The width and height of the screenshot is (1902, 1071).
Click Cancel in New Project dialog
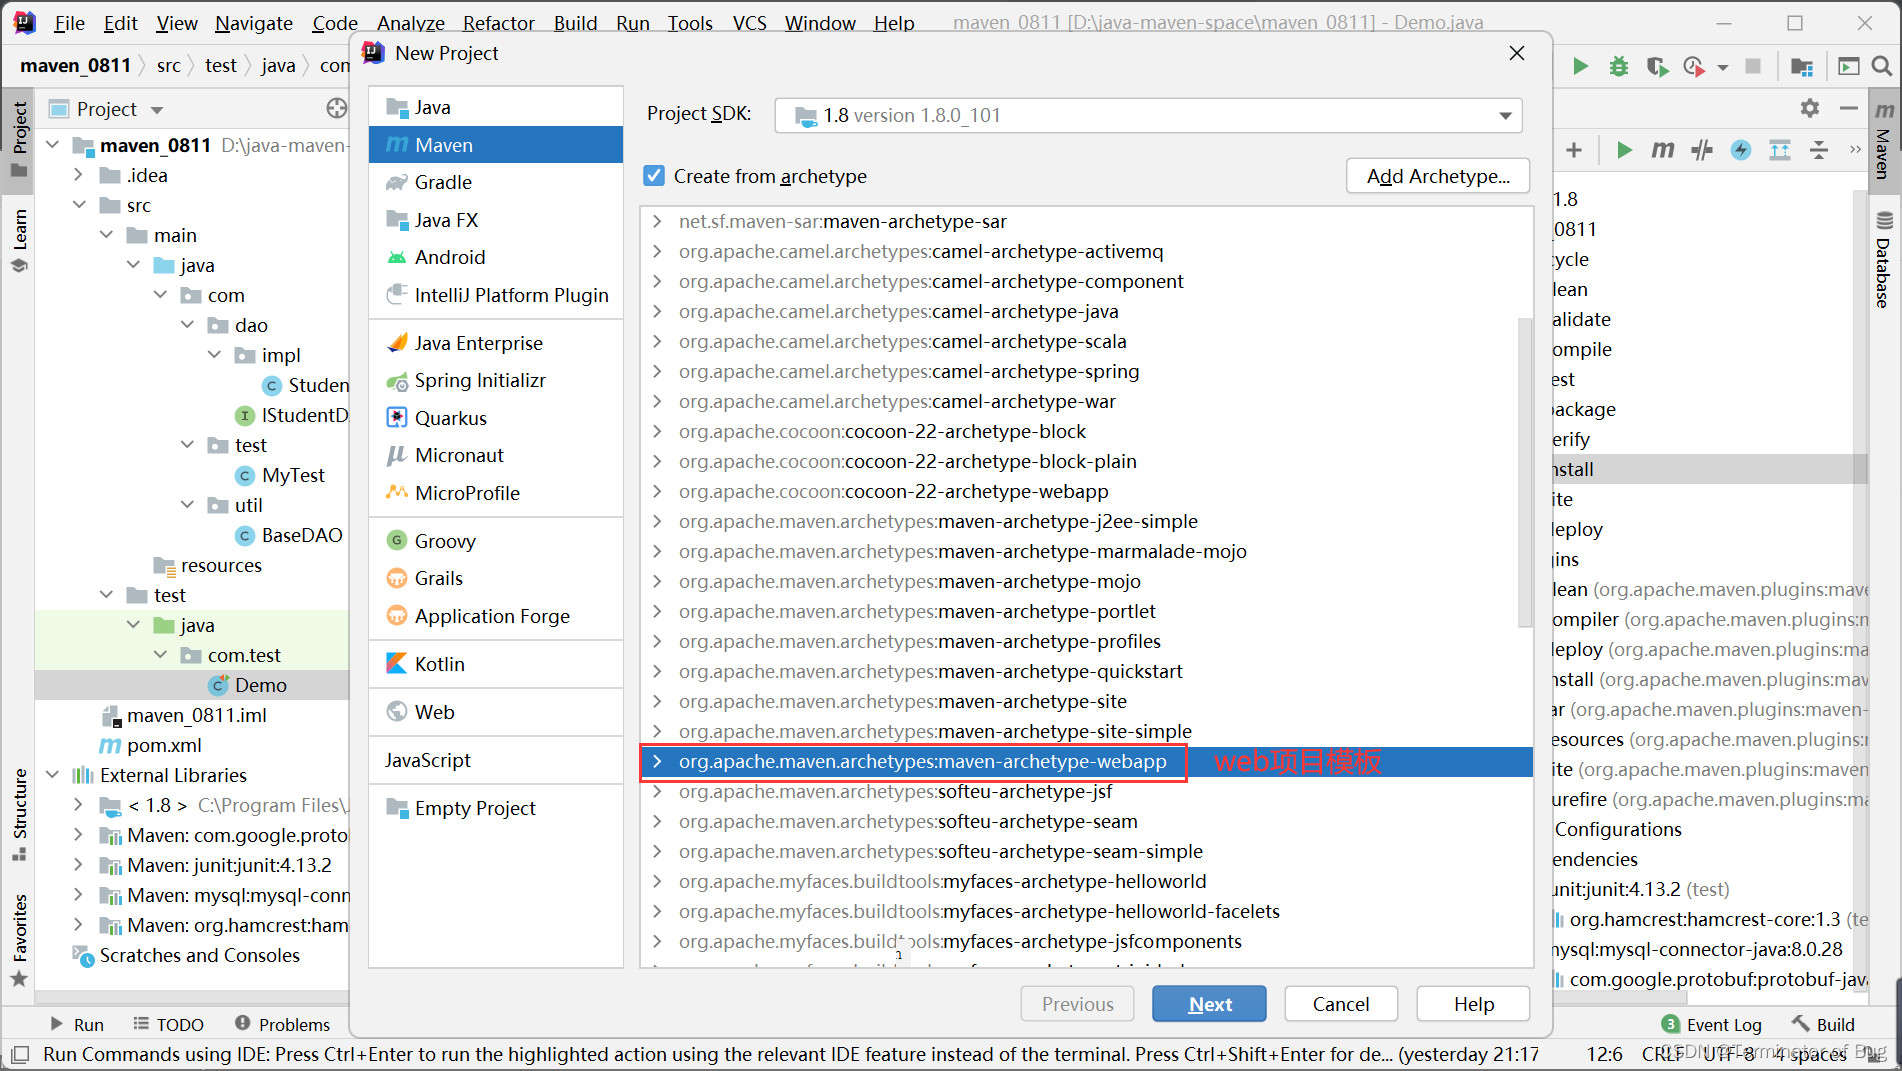1341,1004
